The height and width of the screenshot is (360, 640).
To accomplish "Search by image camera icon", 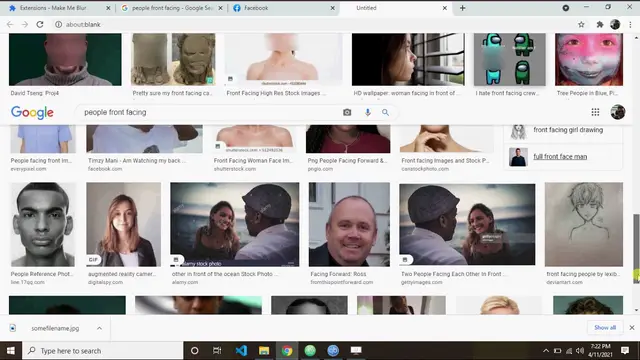I will tap(347, 112).
